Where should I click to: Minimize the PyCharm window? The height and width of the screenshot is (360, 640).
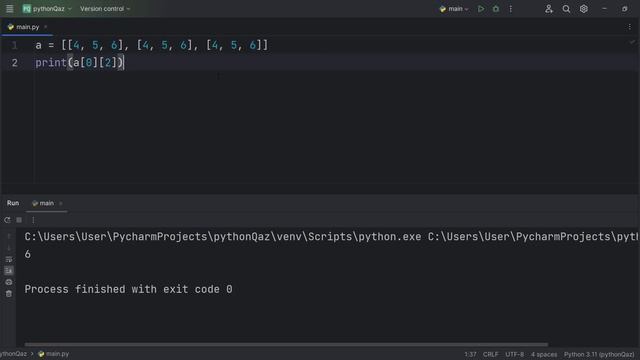604,9
